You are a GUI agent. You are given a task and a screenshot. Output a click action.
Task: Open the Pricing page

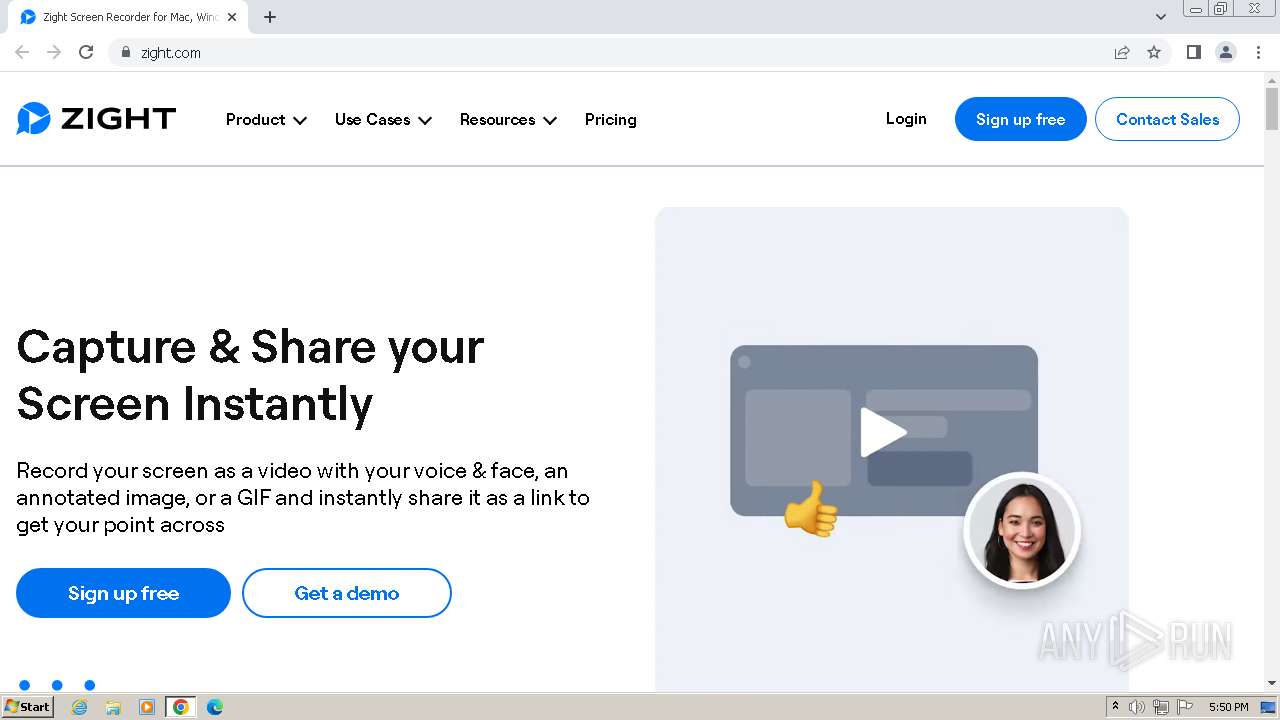pos(611,119)
